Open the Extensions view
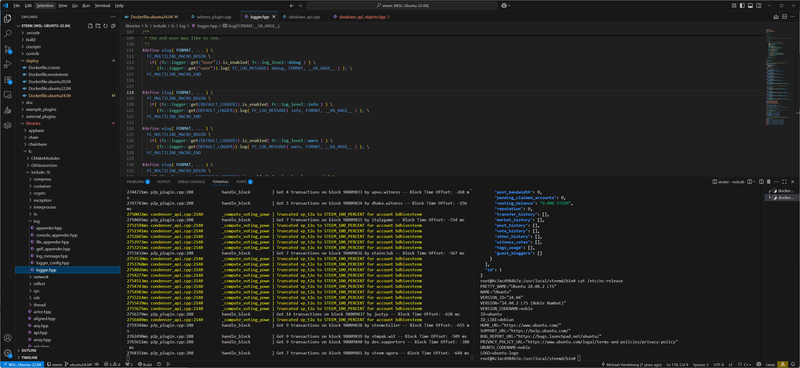The image size is (800, 368). (x=8, y=80)
